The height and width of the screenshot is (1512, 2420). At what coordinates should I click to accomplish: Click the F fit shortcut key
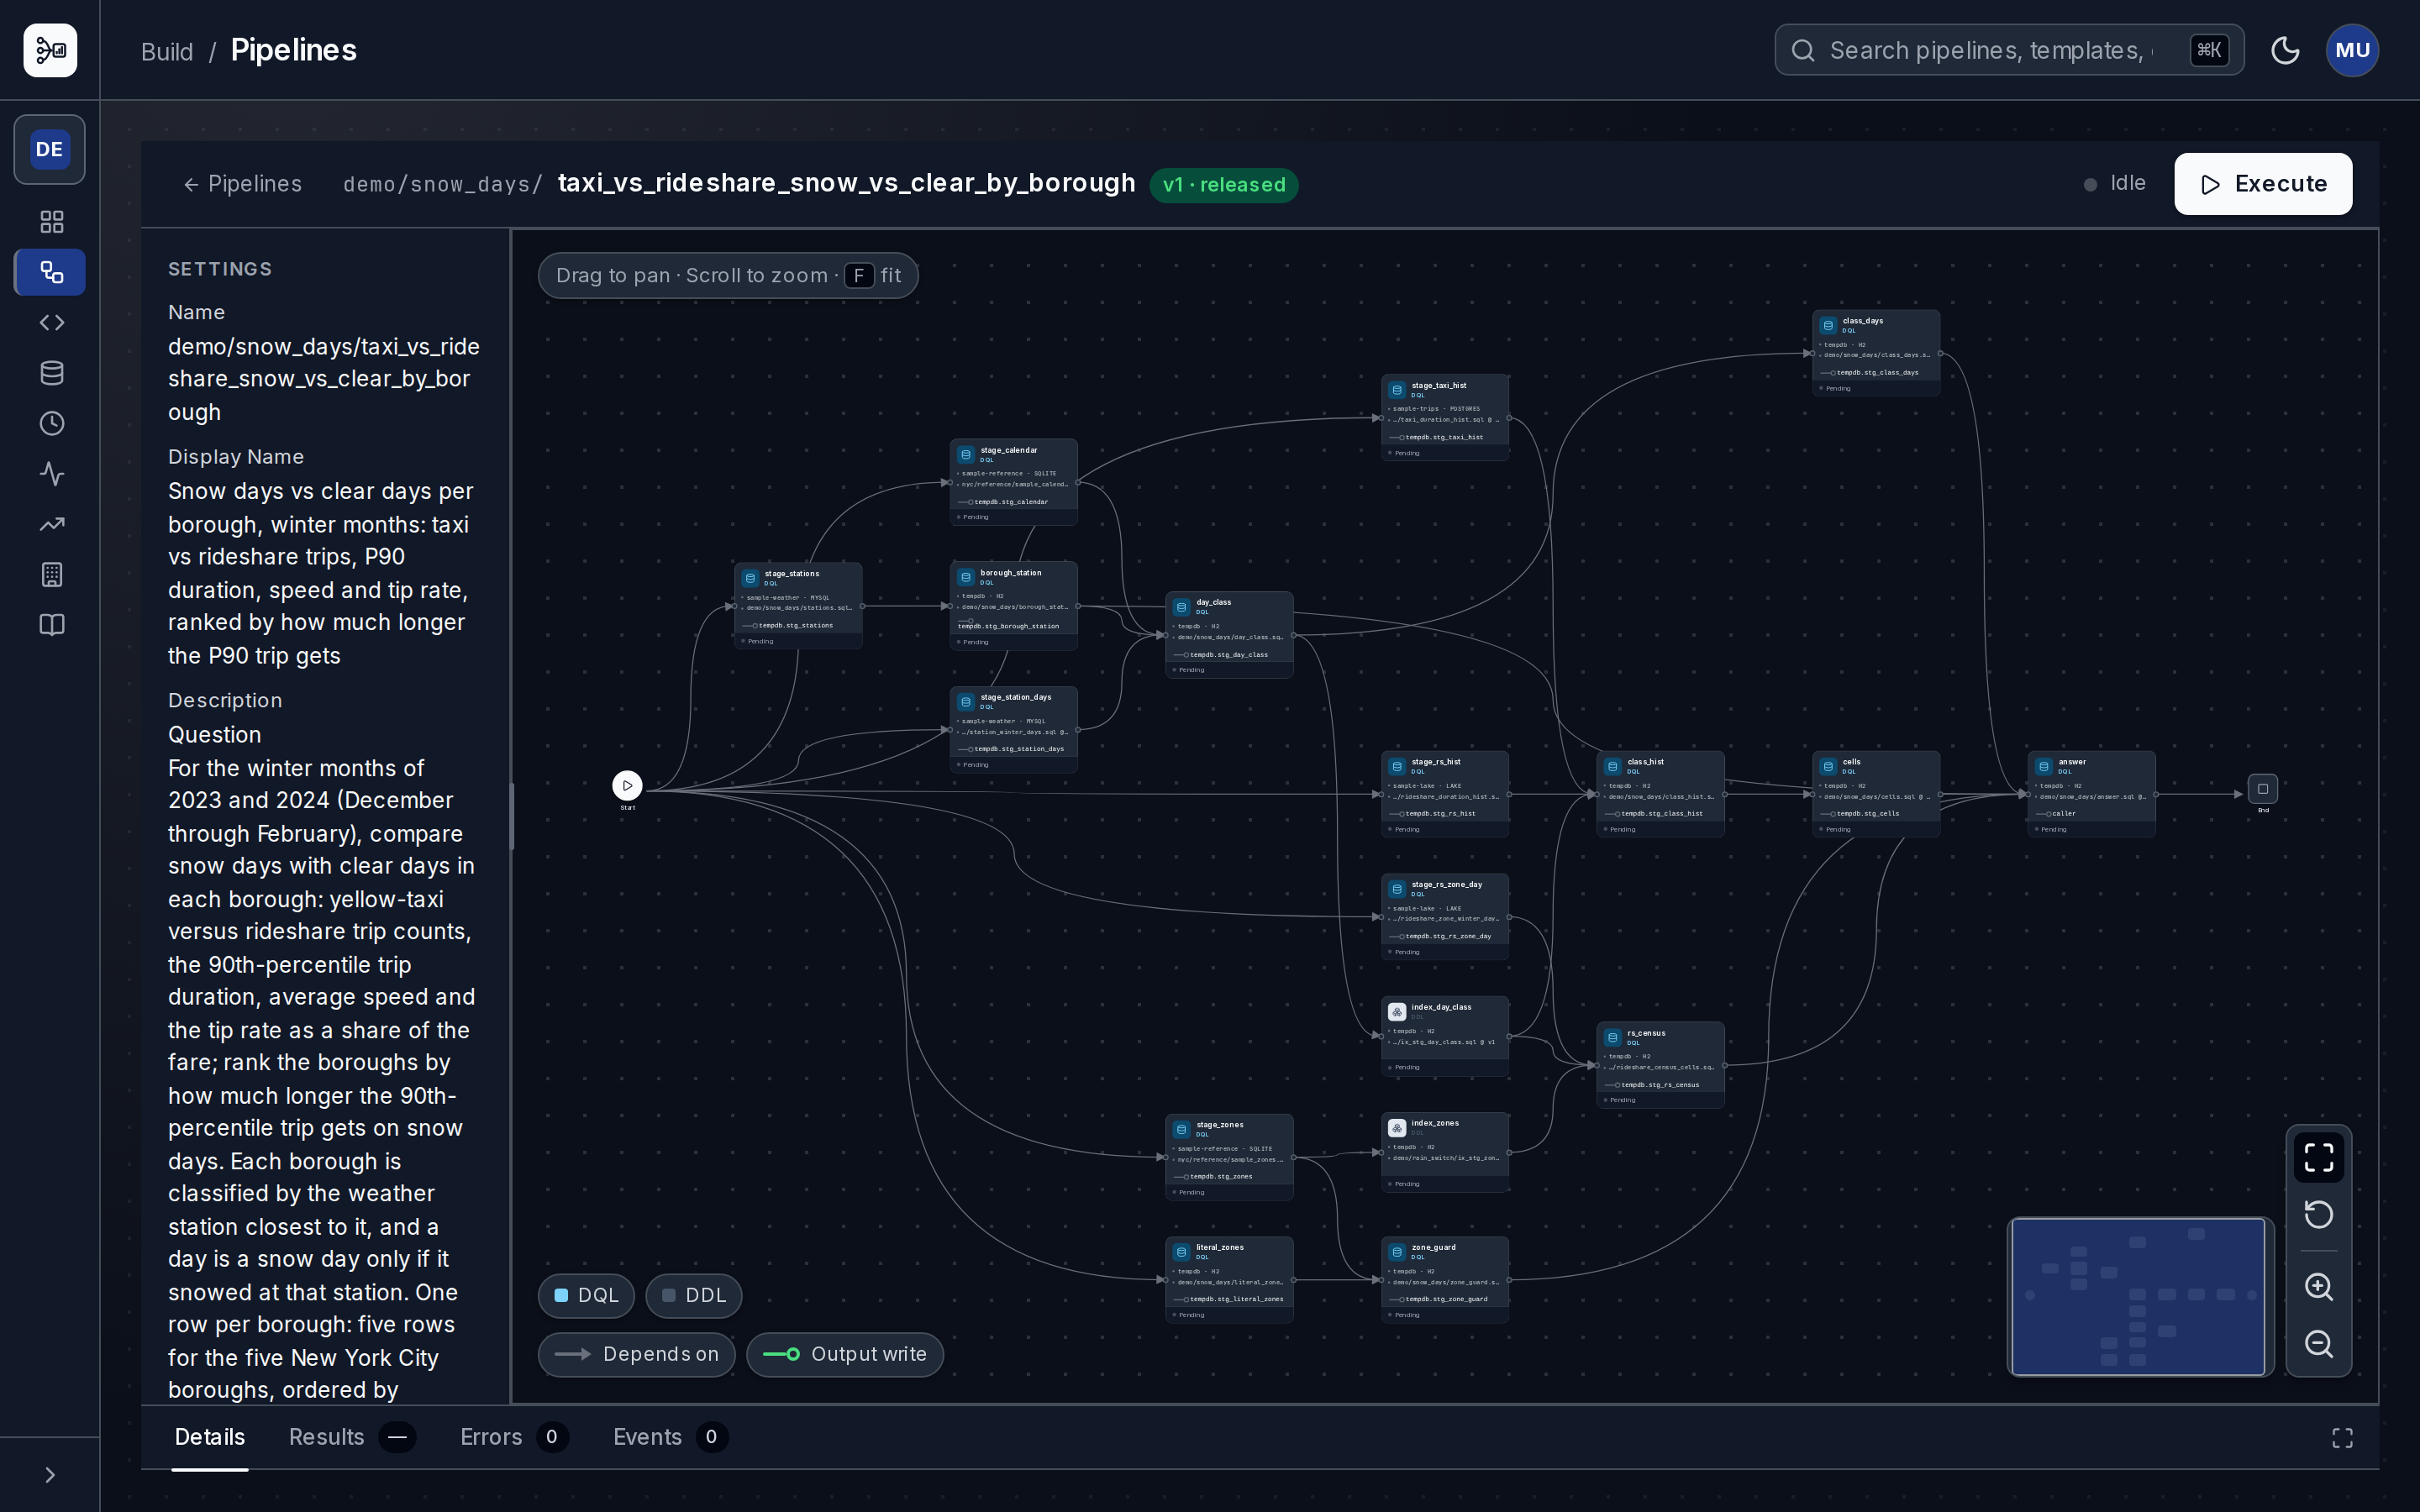(859, 276)
